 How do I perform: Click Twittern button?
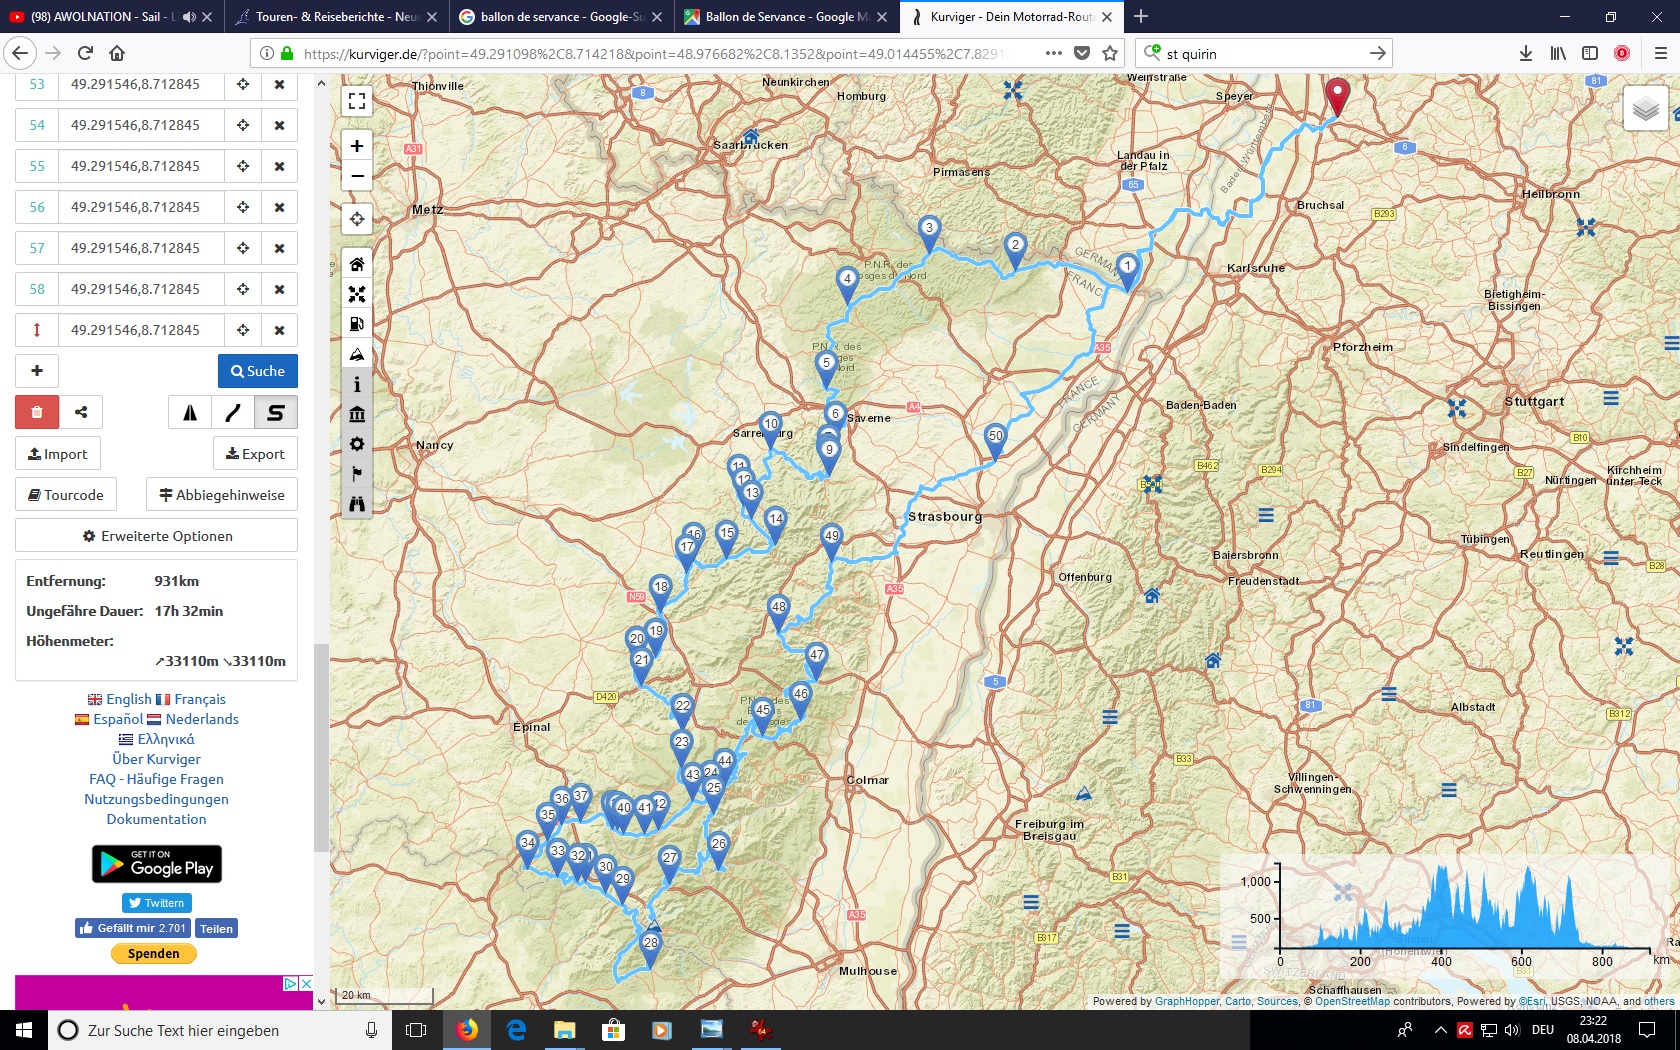157,903
